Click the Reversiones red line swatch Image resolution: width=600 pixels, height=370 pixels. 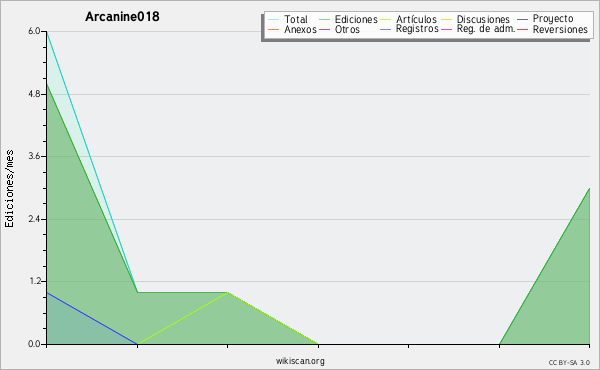click(522, 29)
